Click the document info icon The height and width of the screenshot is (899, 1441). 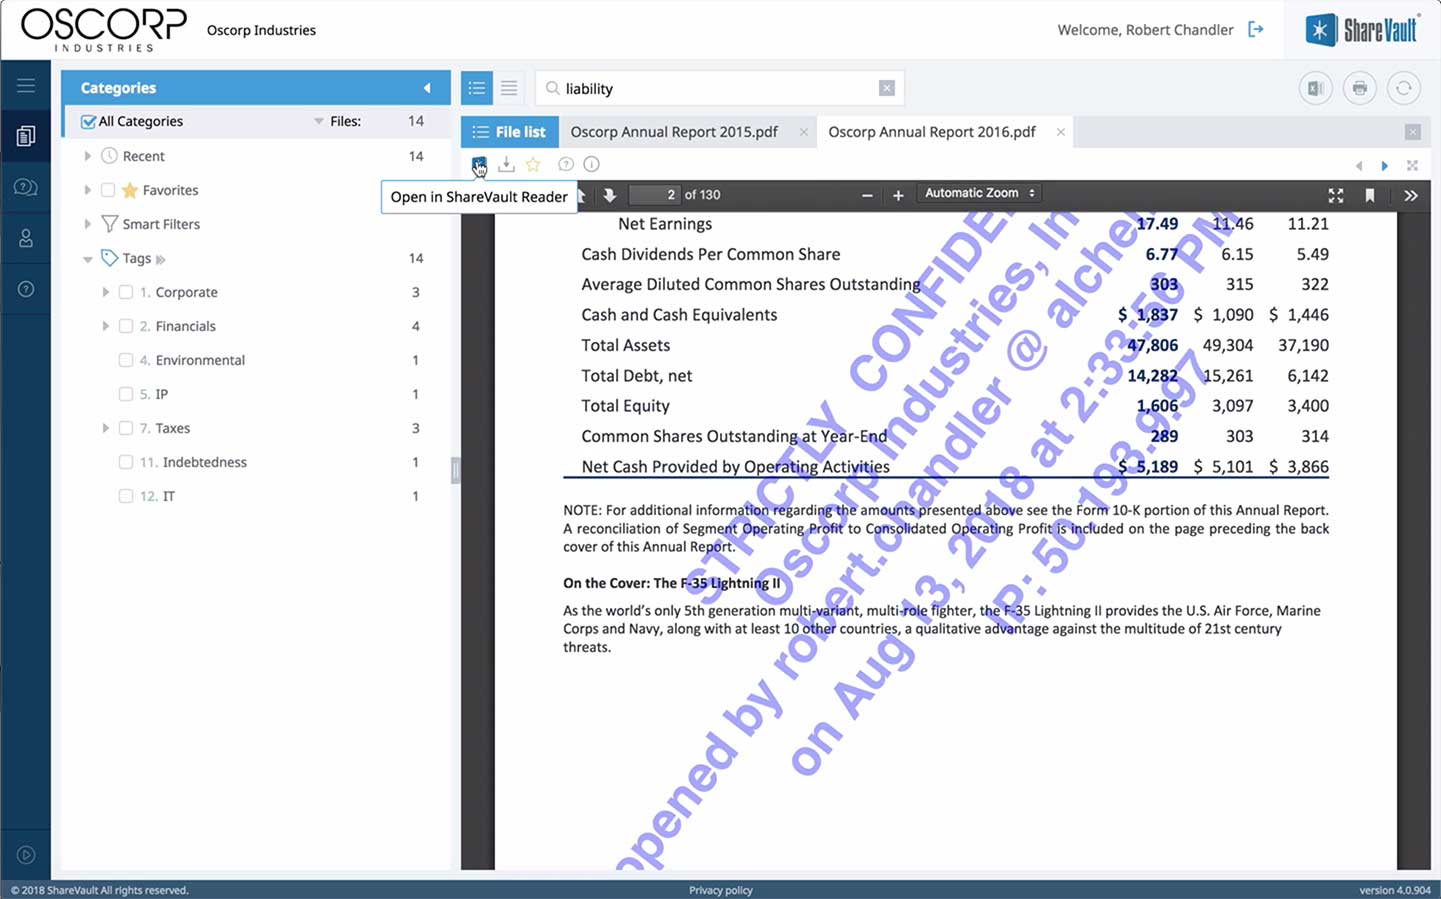592,164
